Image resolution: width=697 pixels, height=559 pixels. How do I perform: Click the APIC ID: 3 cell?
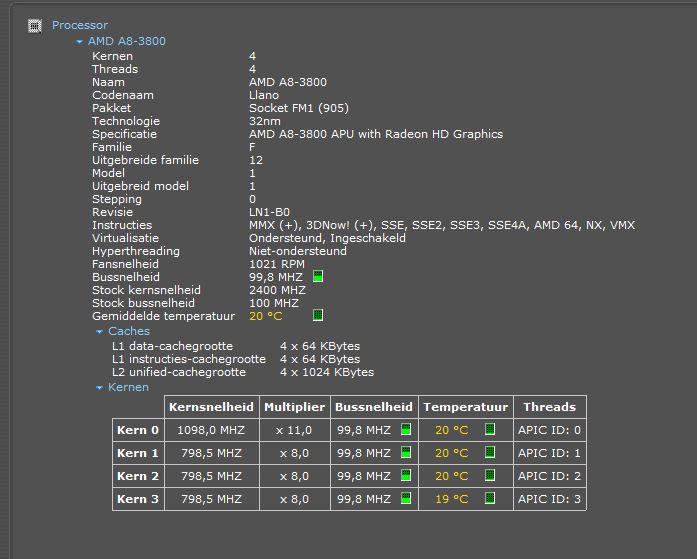(549, 499)
